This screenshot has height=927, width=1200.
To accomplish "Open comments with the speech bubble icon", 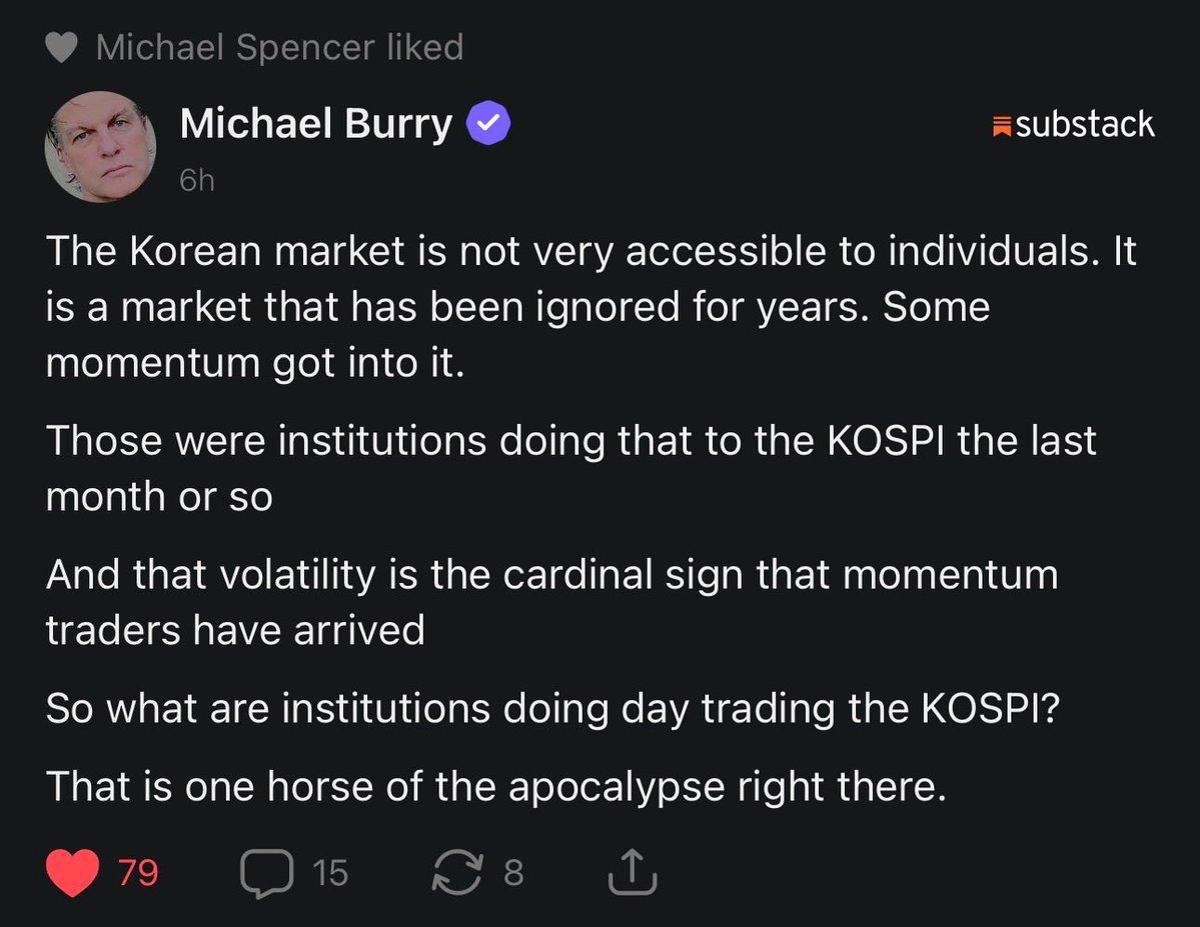I will [268, 871].
